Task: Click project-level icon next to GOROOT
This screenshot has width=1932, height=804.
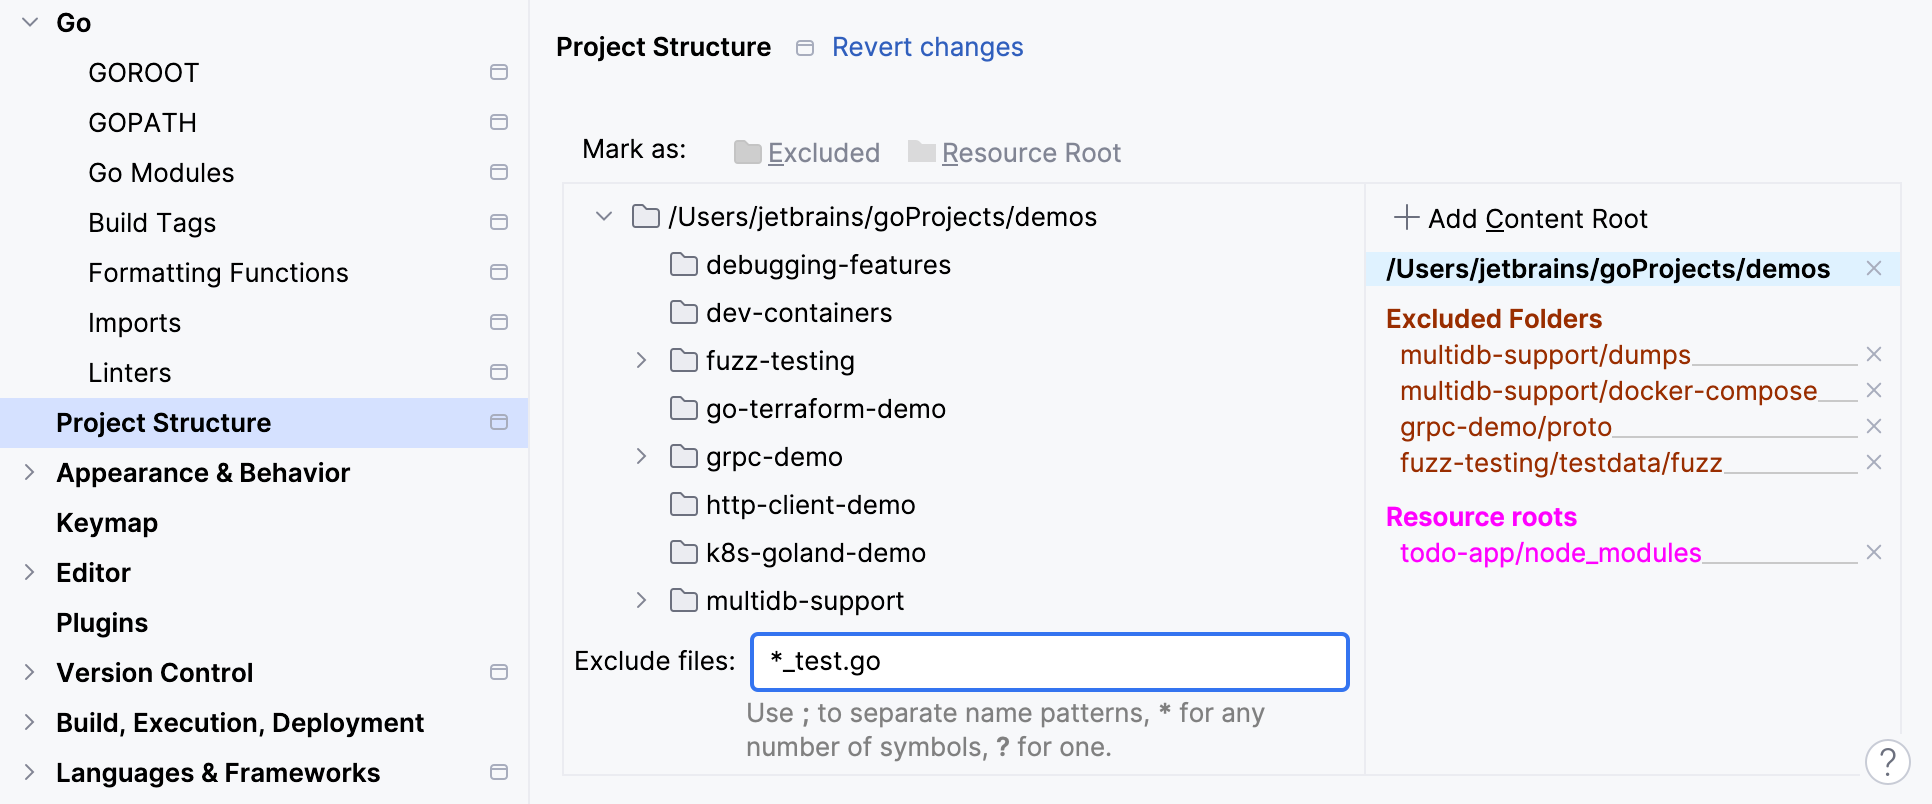Action: tap(499, 73)
